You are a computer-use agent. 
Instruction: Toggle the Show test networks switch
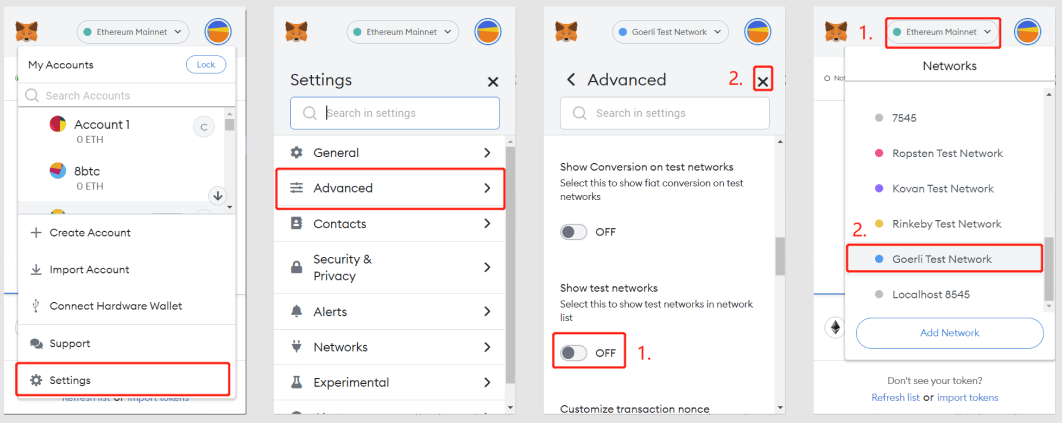tap(574, 353)
